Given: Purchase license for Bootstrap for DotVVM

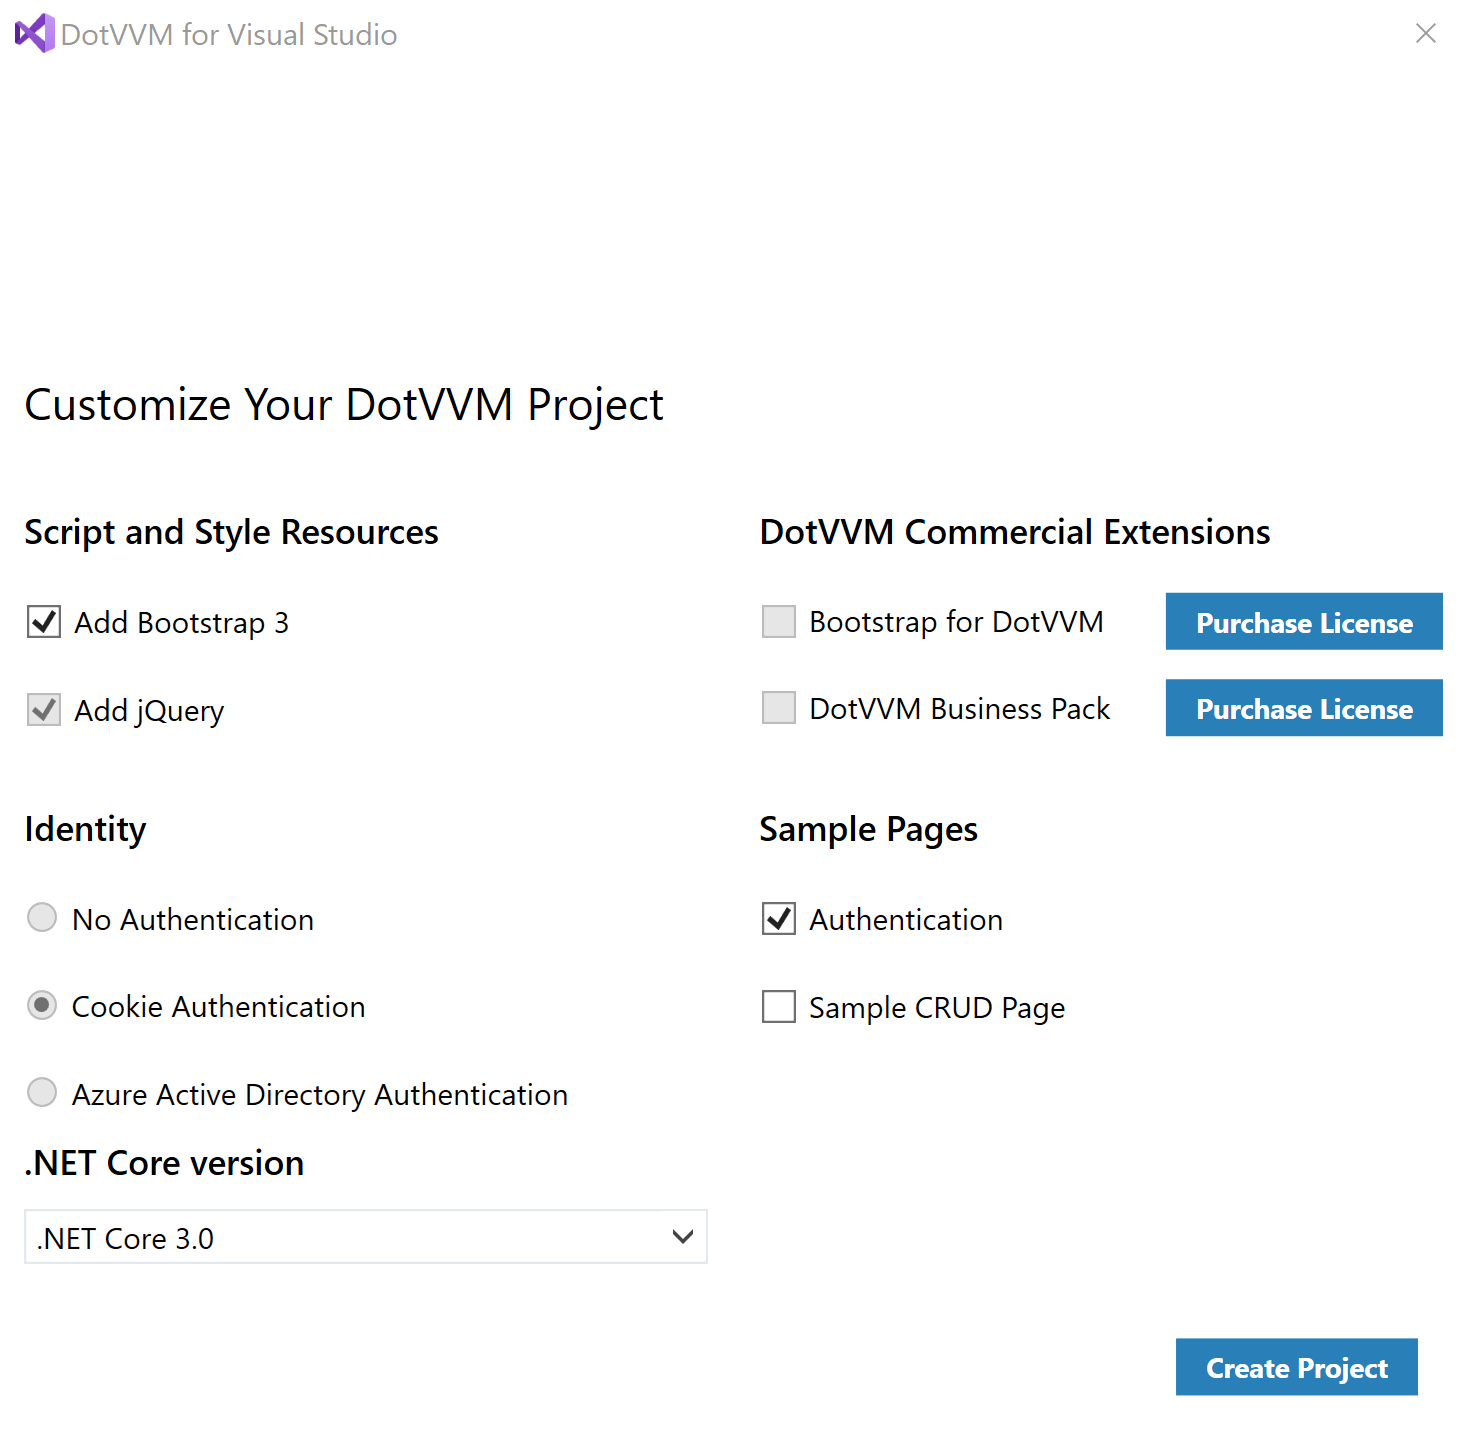Looking at the screenshot, I should click(1303, 622).
